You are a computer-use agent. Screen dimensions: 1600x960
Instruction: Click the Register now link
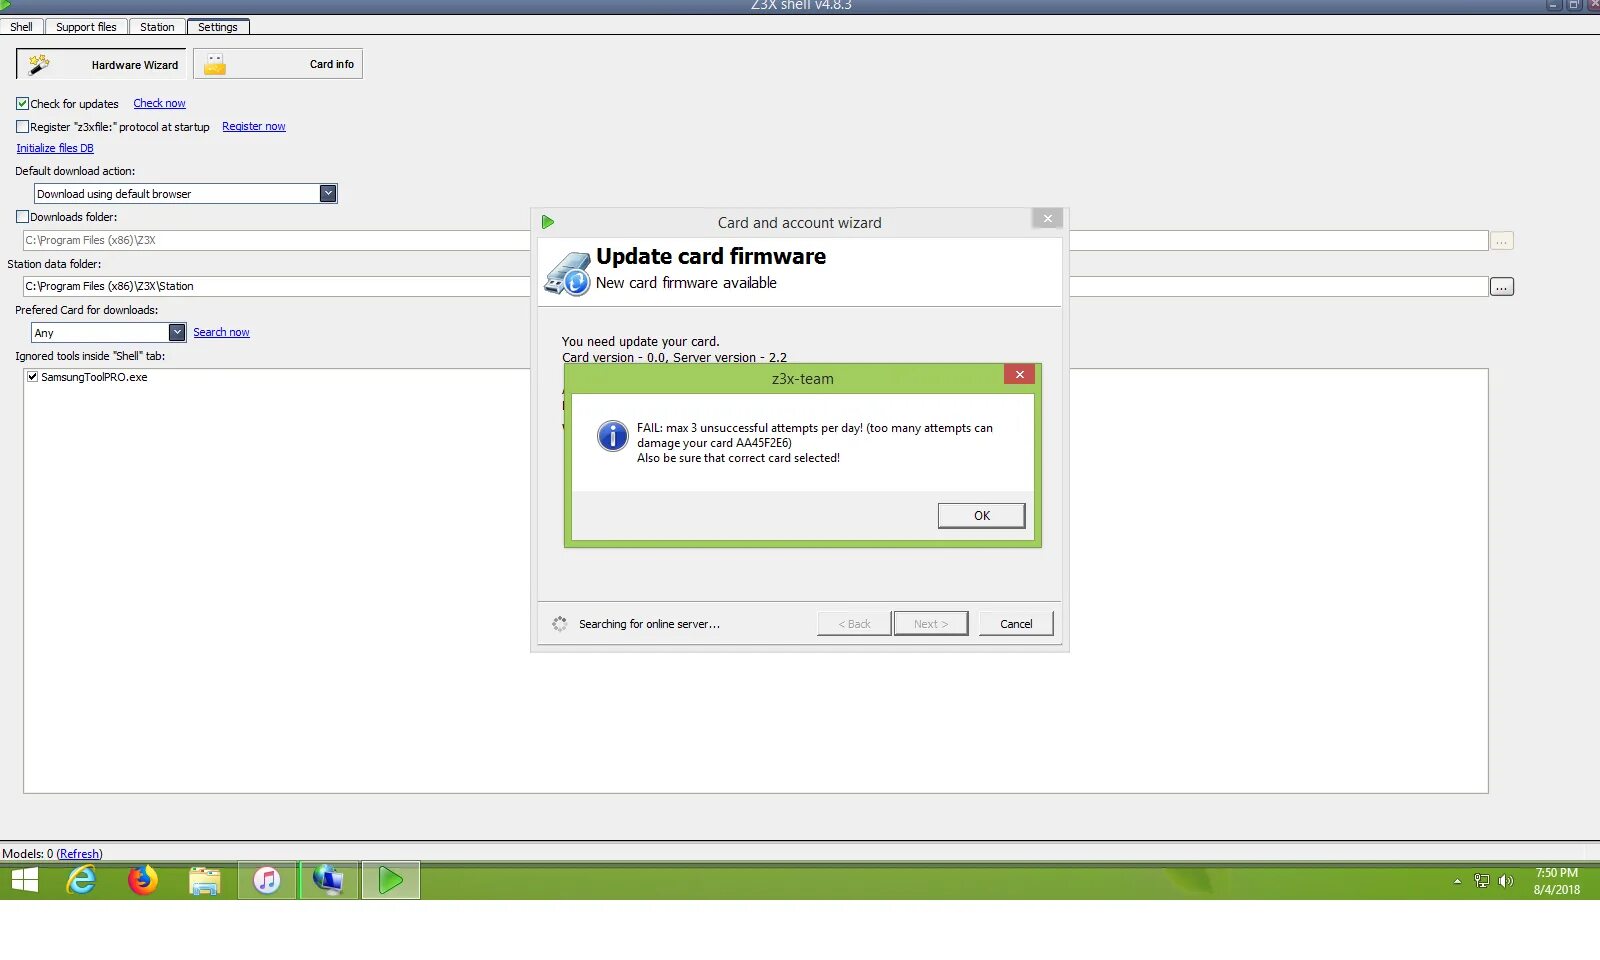(x=254, y=126)
